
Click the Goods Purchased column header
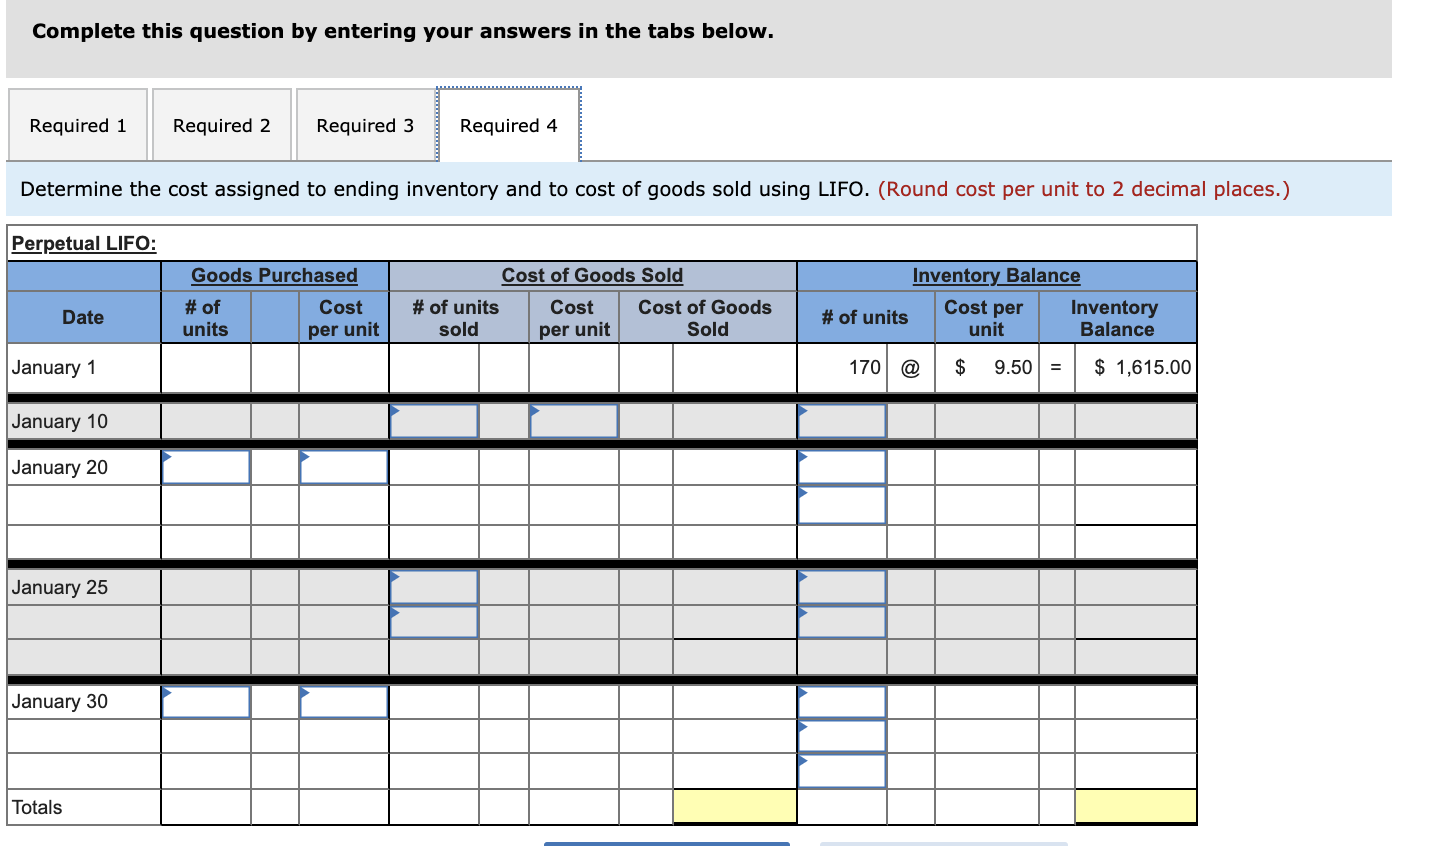274,275
